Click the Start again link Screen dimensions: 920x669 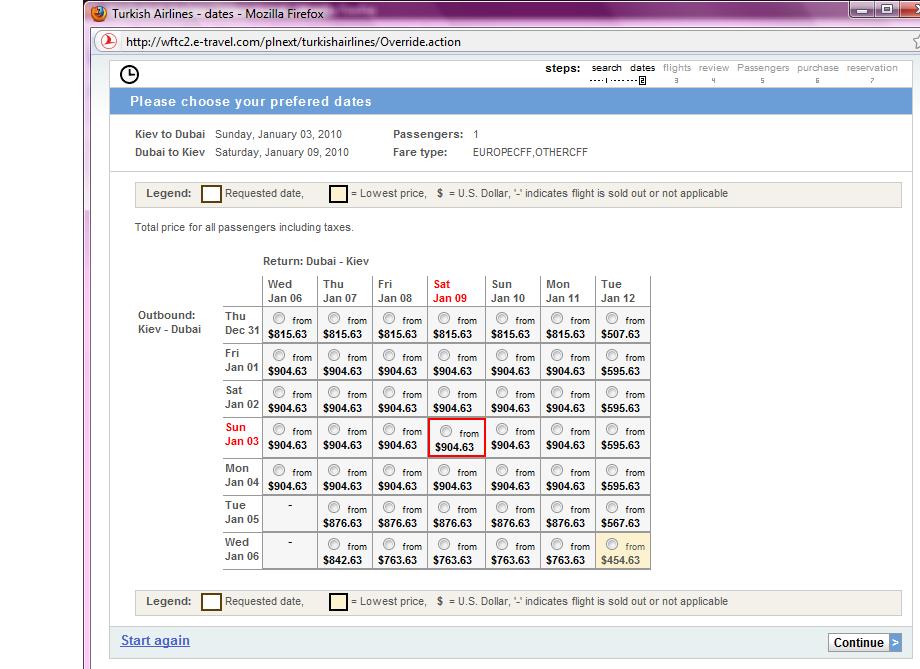pyautogui.click(x=155, y=640)
